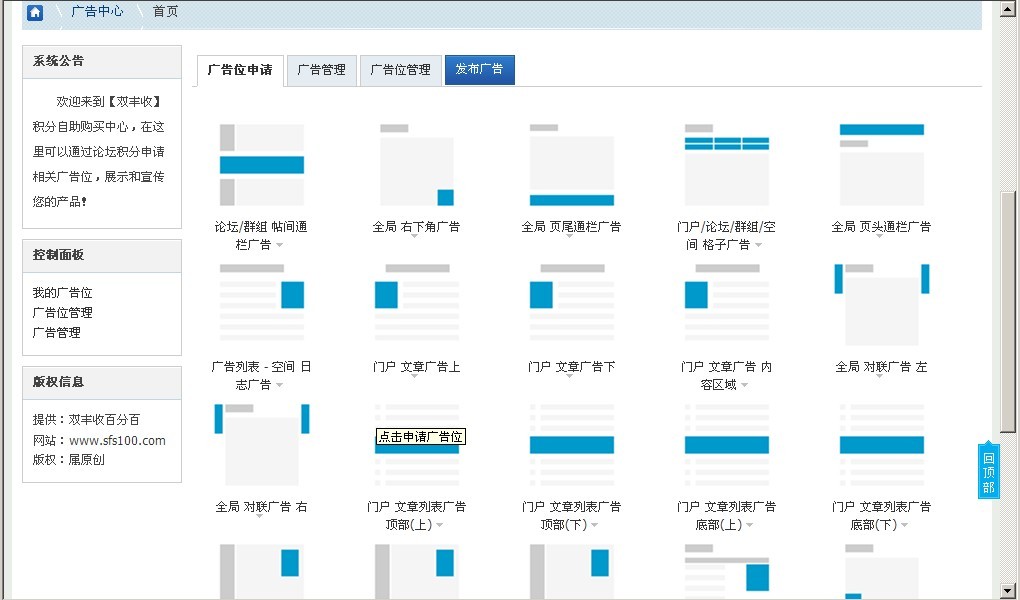This screenshot has height=600, width=1020.
Task: Switch to the 广告管理 tab
Action: (322, 70)
